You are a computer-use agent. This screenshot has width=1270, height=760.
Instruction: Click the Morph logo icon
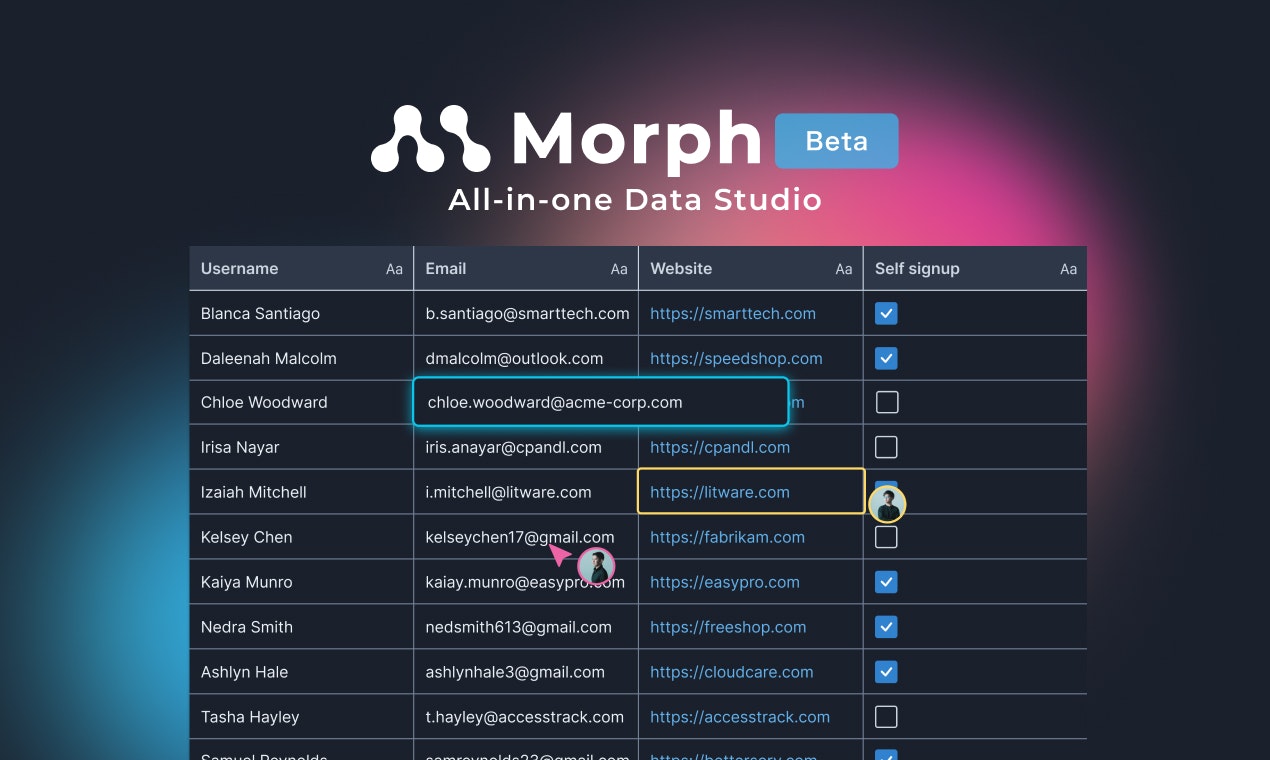click(432, 138)
